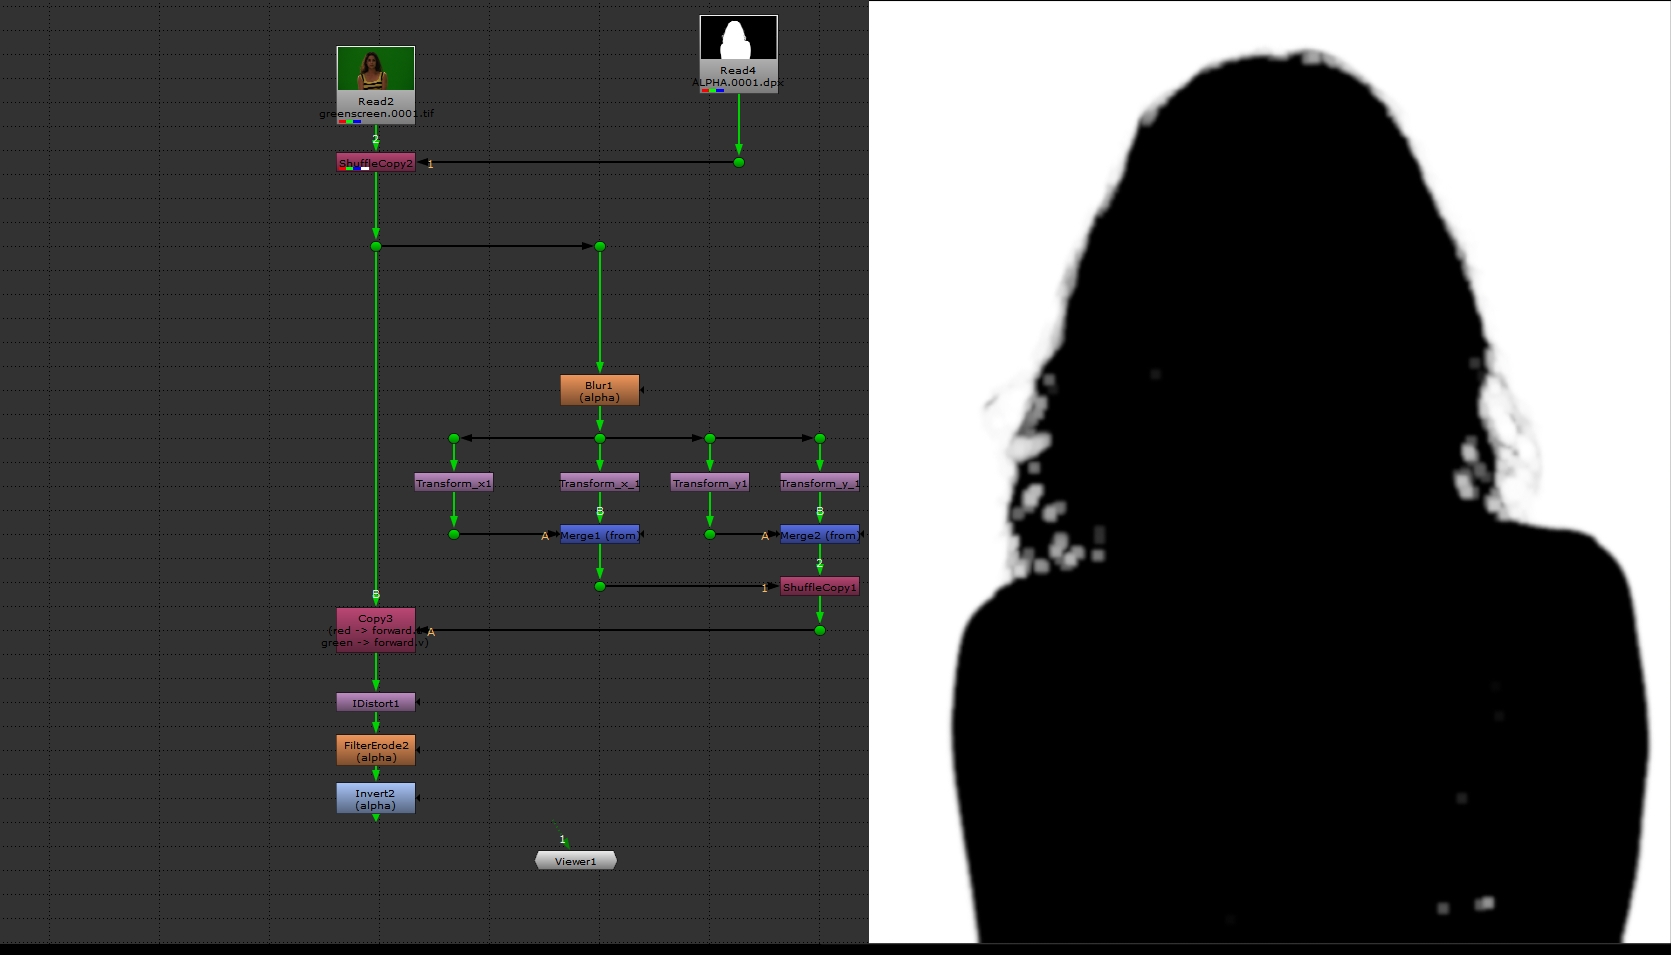Click the dot node directly below Read4
Screen dimensions: 1671x955
[x=739, y=162]
